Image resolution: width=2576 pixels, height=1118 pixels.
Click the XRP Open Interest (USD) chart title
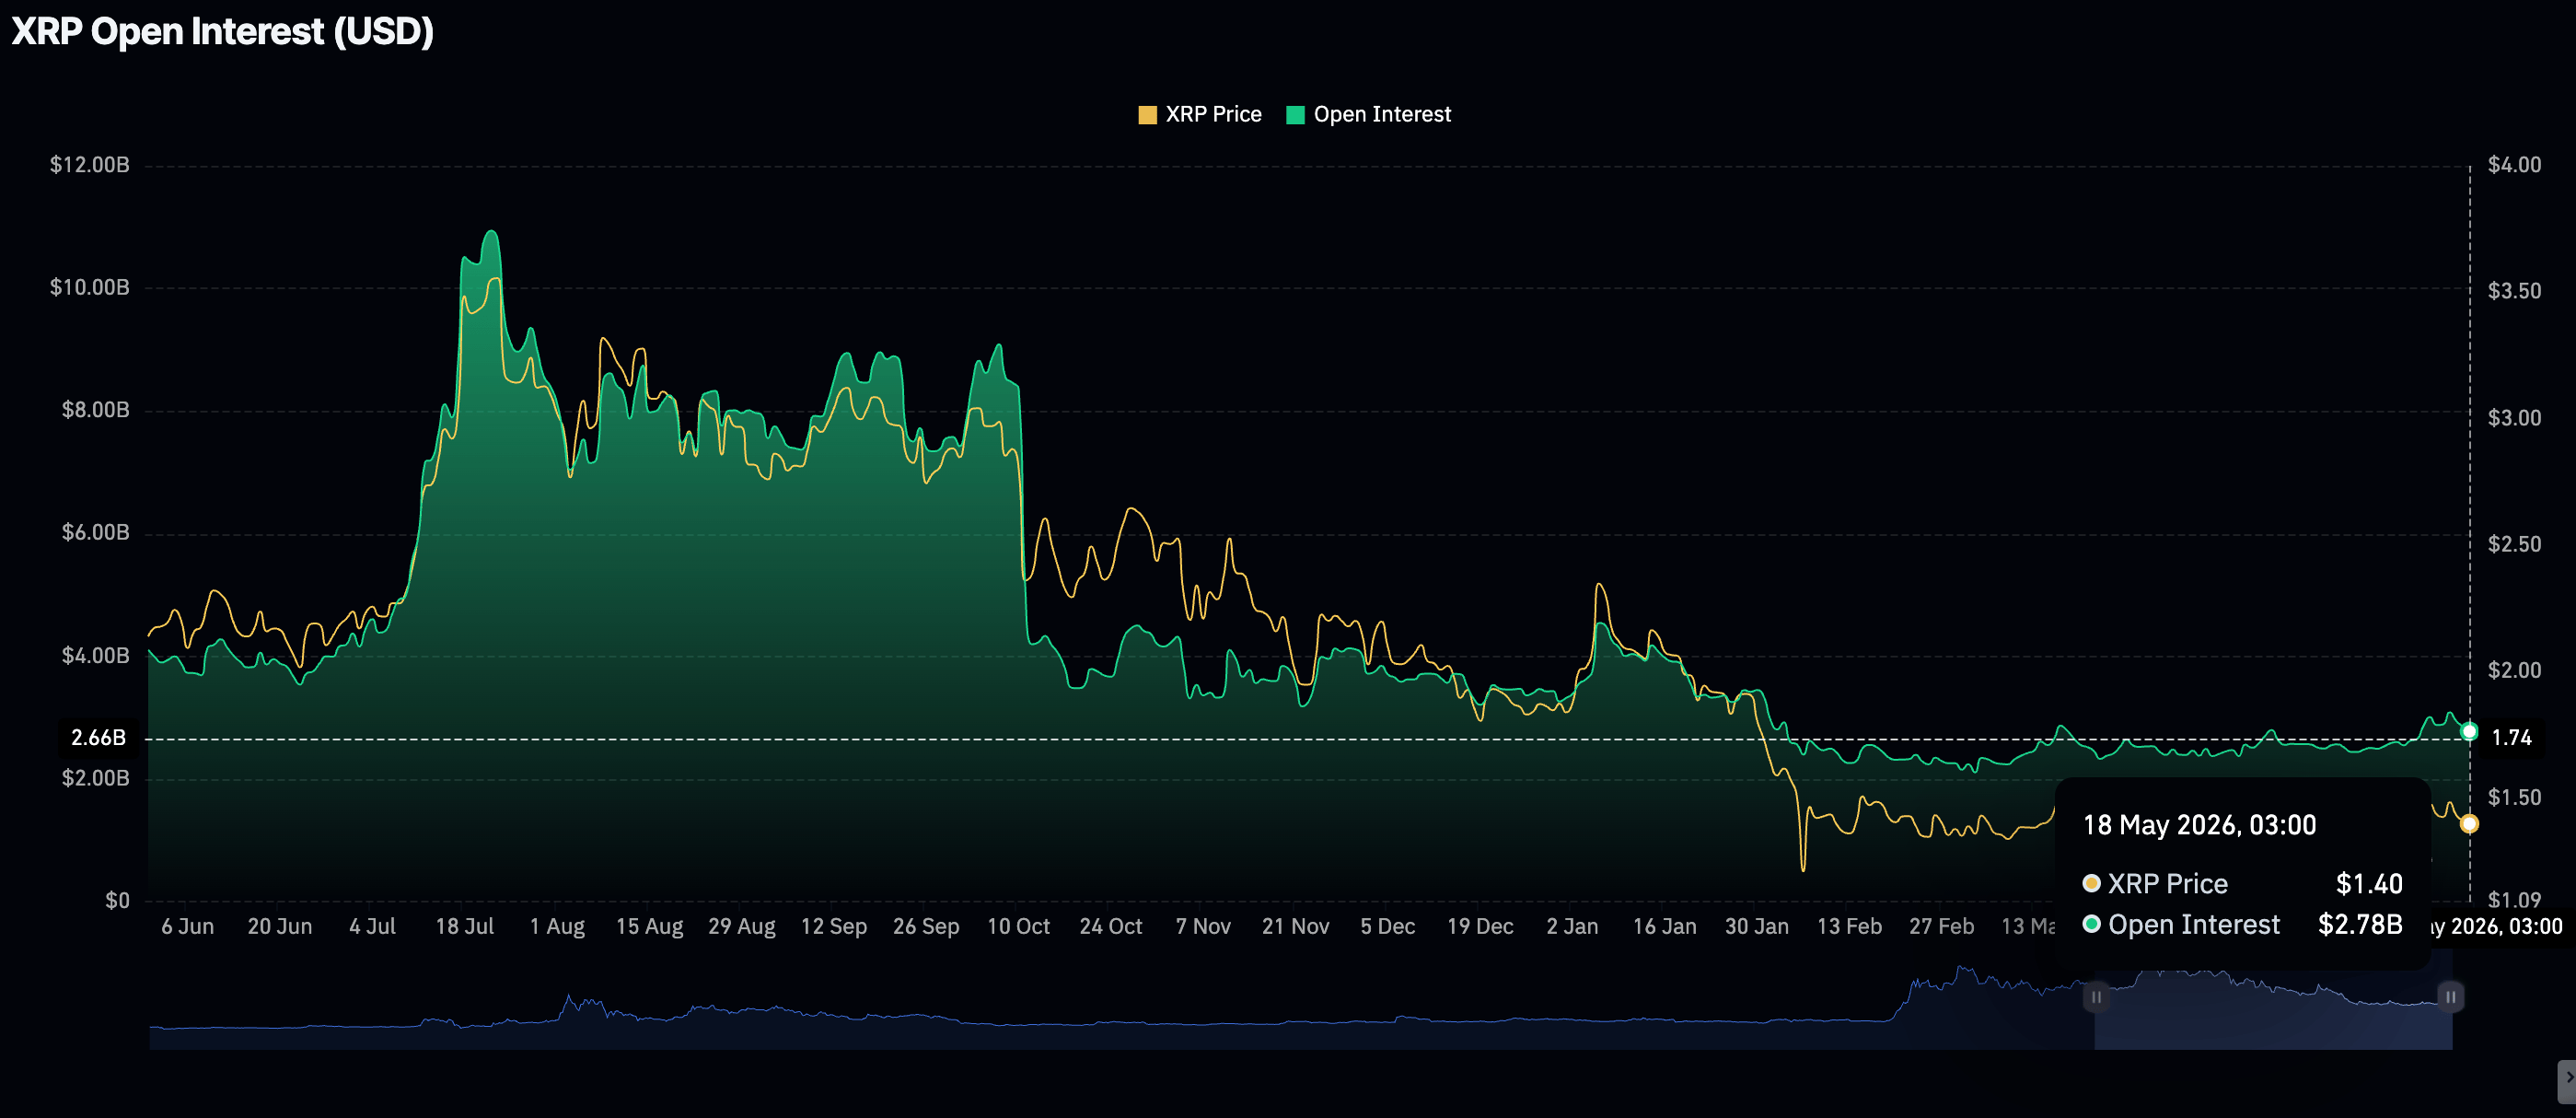(x=223, y=32)
